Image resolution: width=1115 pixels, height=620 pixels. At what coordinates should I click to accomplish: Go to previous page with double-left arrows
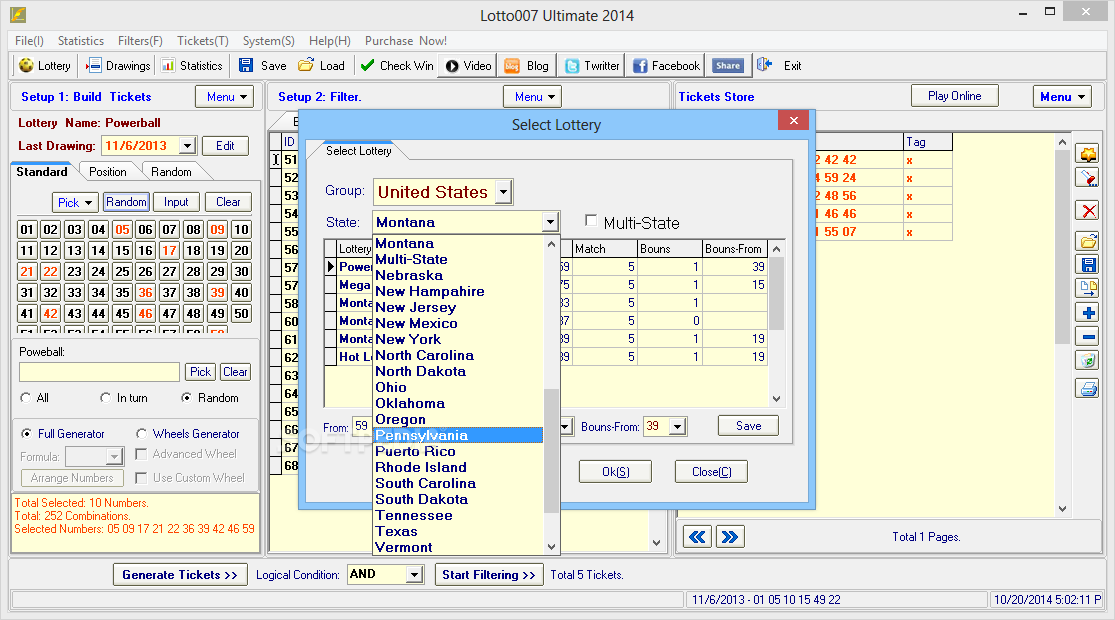click(x=698, y=537)
